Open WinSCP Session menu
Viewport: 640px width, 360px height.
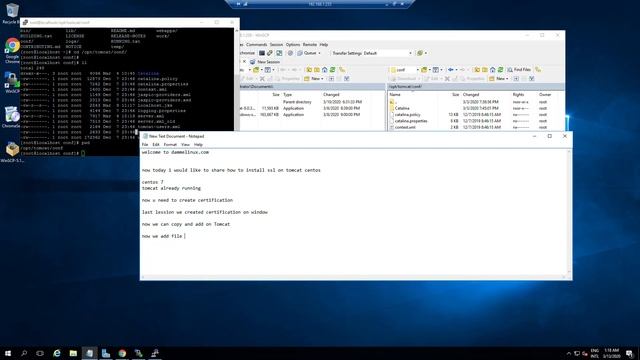276,44
